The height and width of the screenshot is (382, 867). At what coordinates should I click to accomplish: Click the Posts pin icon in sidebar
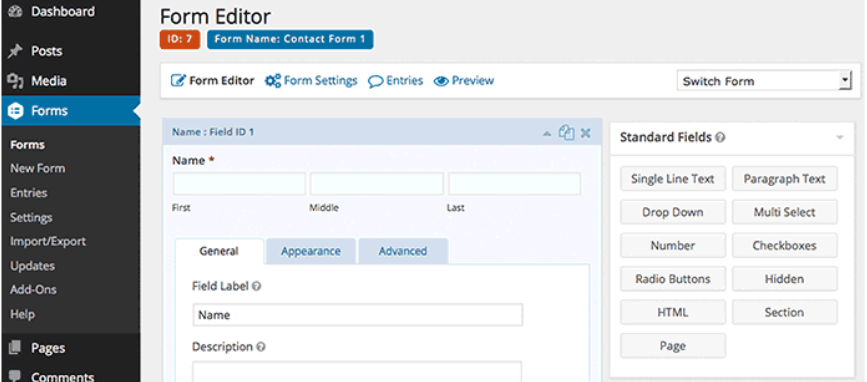14,51
